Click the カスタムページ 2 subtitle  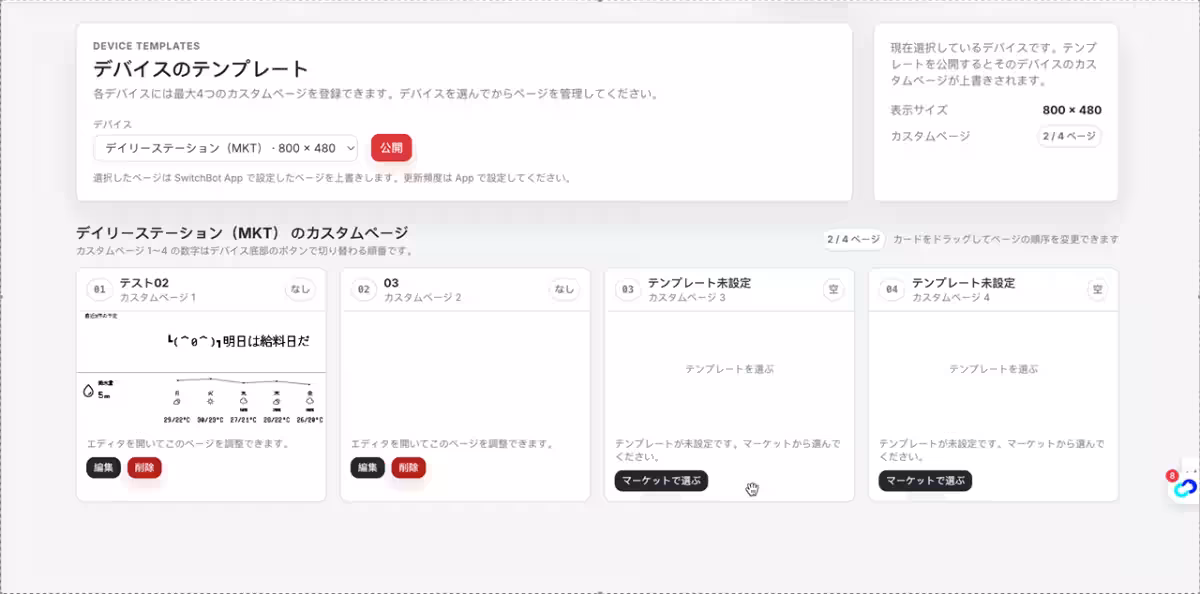[422, 298]
